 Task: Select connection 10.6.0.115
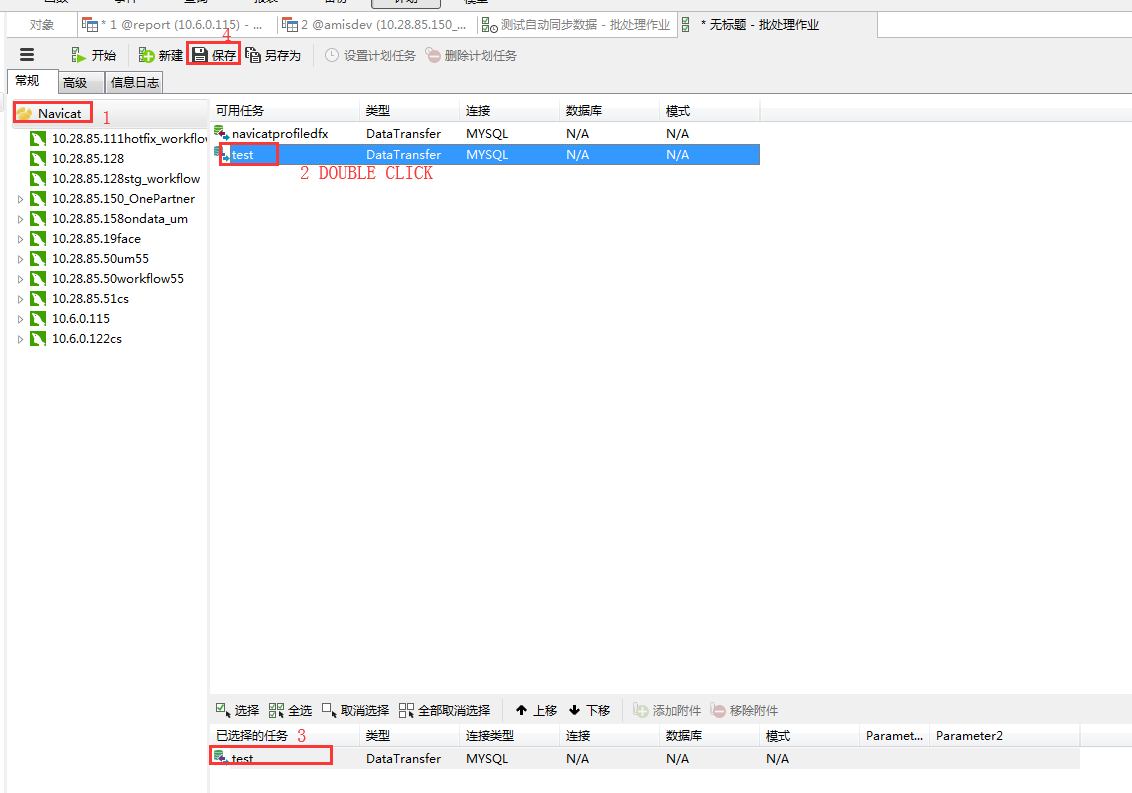coord(70,318)
